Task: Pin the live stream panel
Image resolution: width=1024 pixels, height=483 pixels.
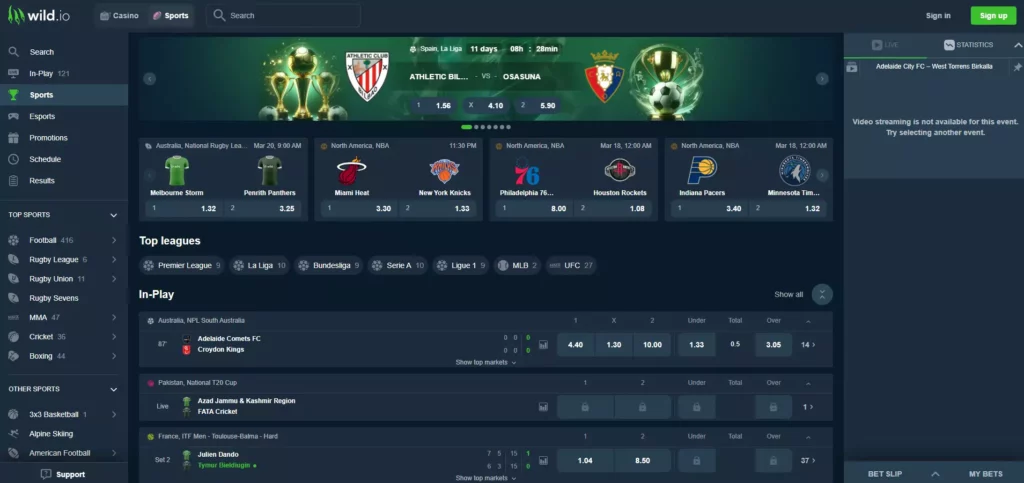Action: pos(1017,67)
